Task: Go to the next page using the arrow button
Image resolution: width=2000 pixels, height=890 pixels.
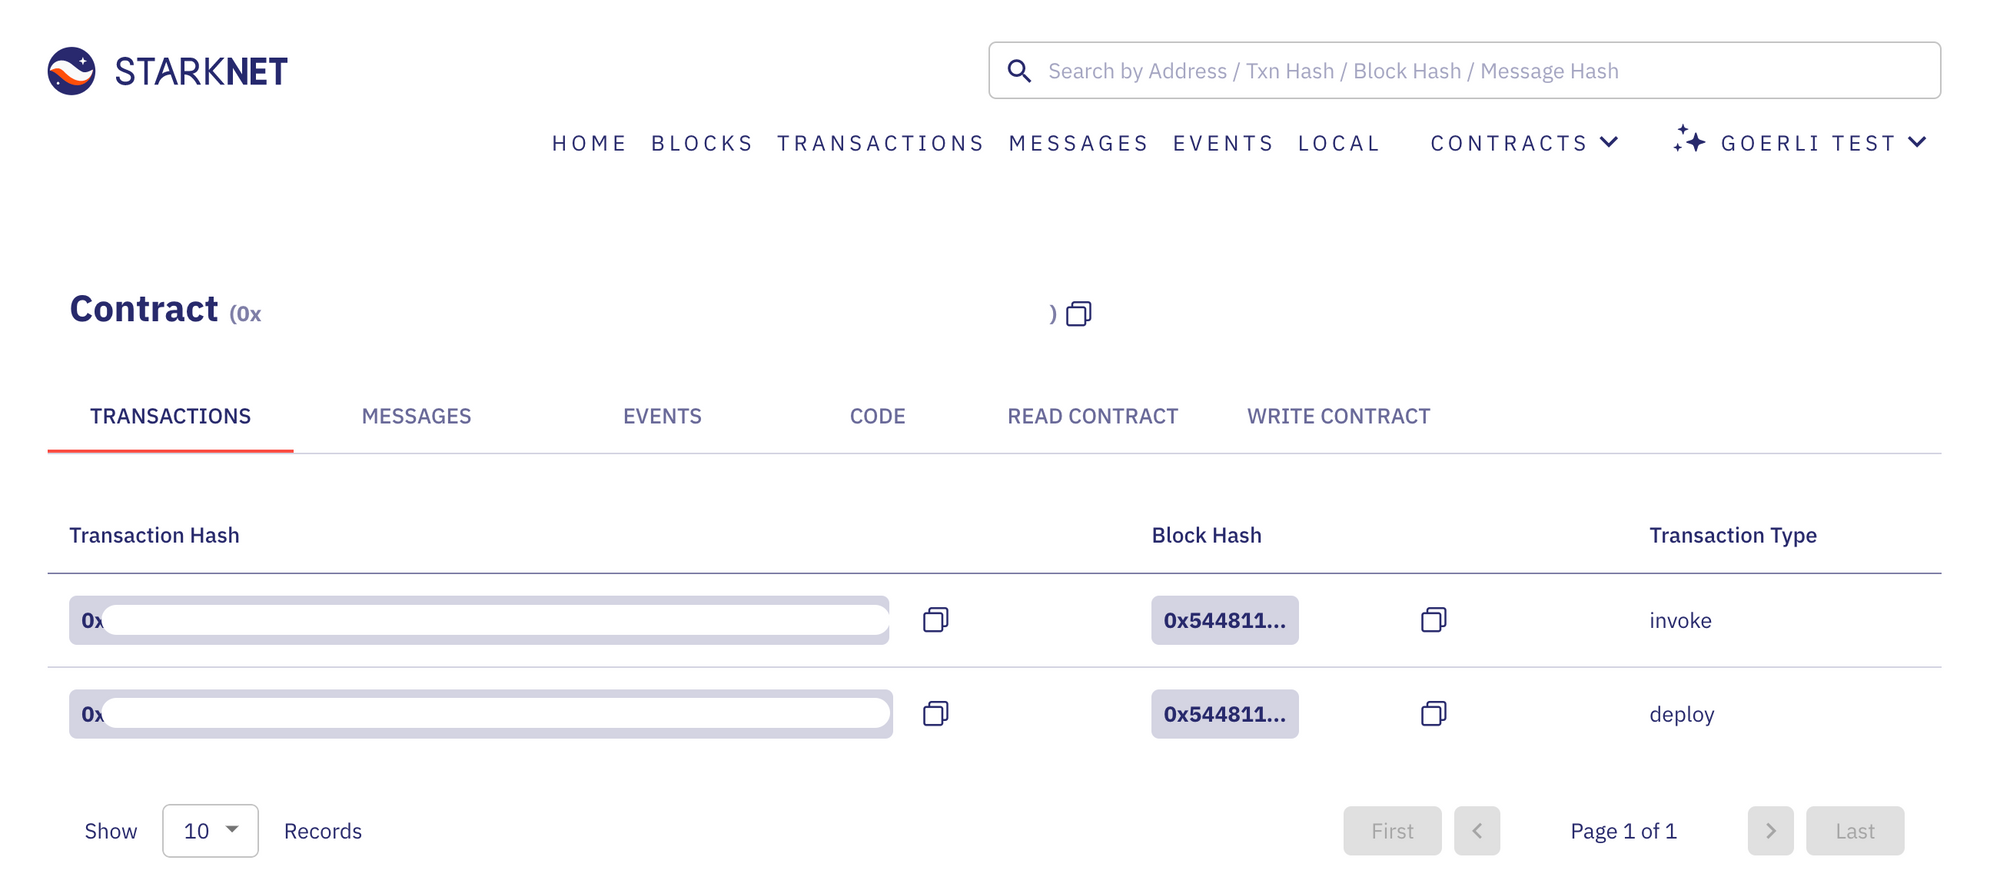Action: pyautogui.click(x=1770, y=830)
